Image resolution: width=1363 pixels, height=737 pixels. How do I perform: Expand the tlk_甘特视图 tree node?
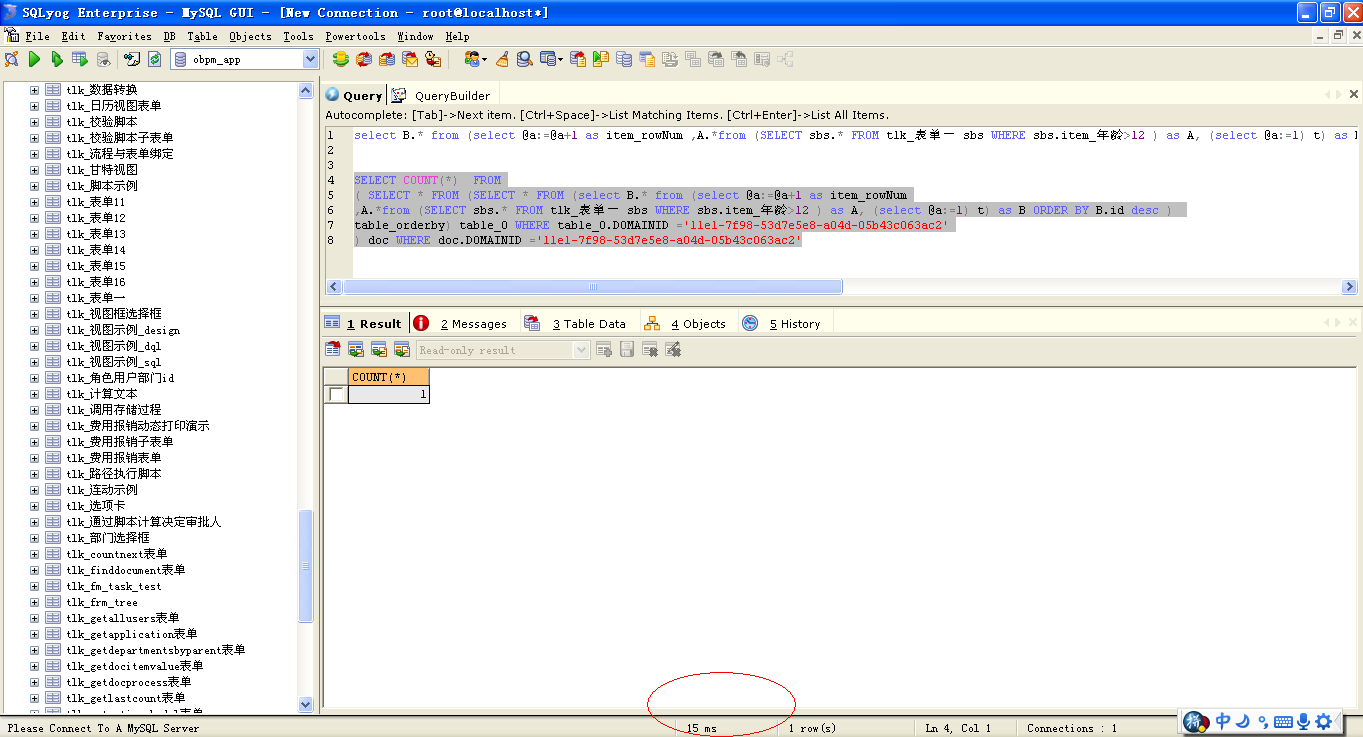(x=34, y=169)
